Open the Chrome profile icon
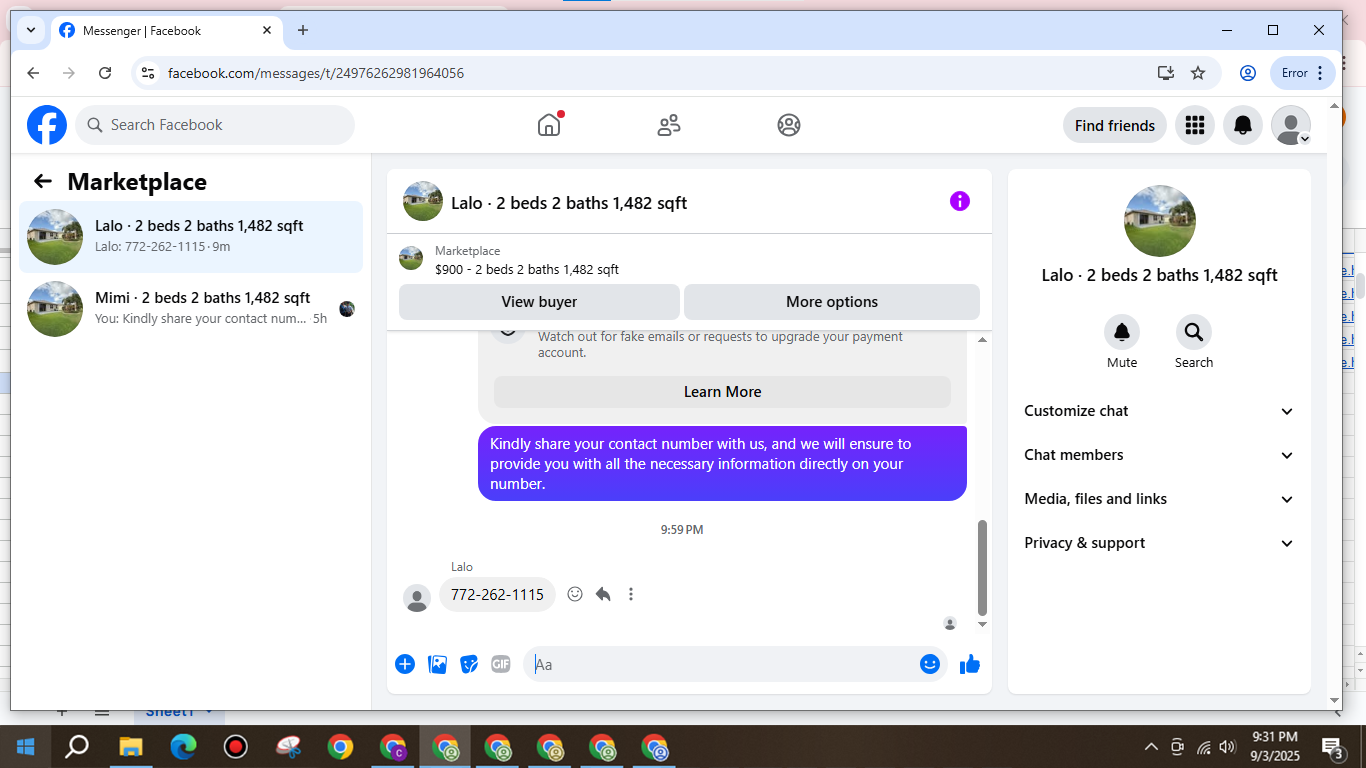1366x768 pixels. (x=1248, y=73)
